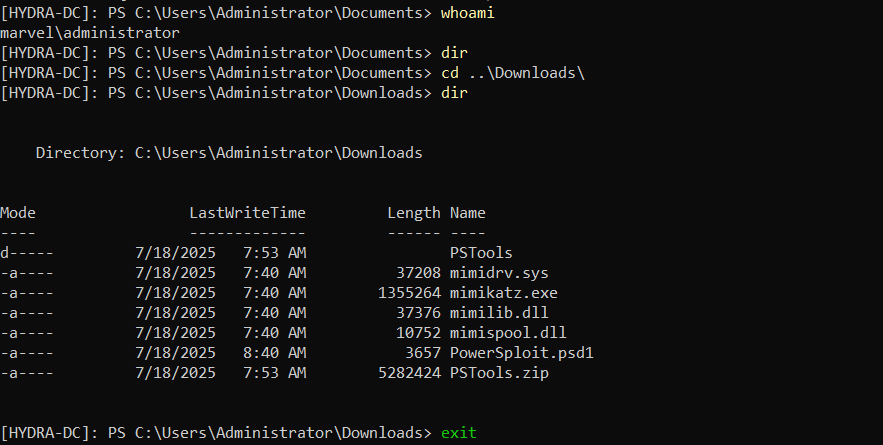Click the PSTools directory name

click(481, 253)
